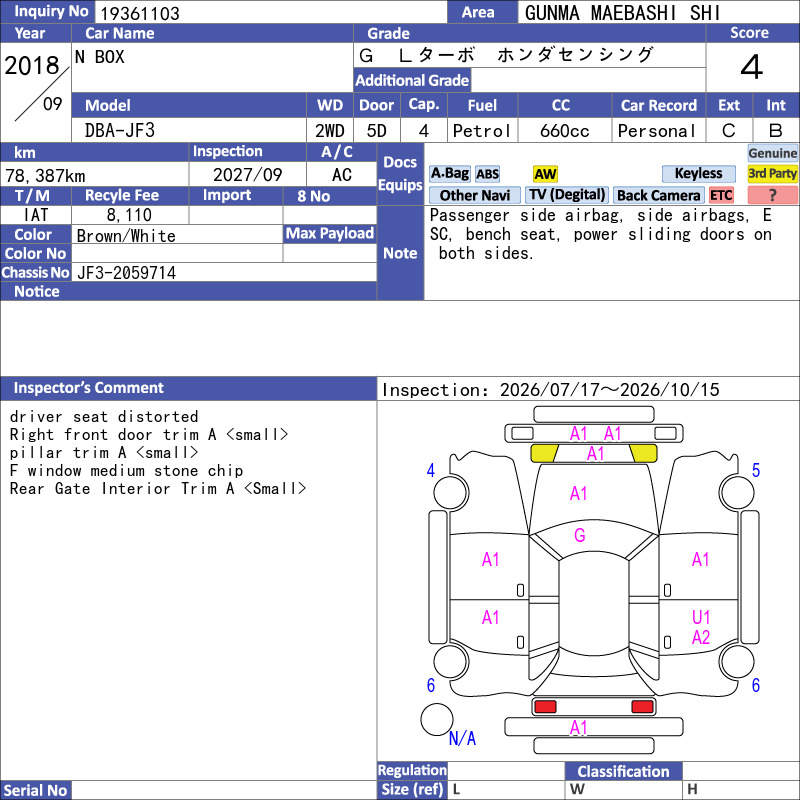Click inspection date 2027/09

[x=247, y=174]
